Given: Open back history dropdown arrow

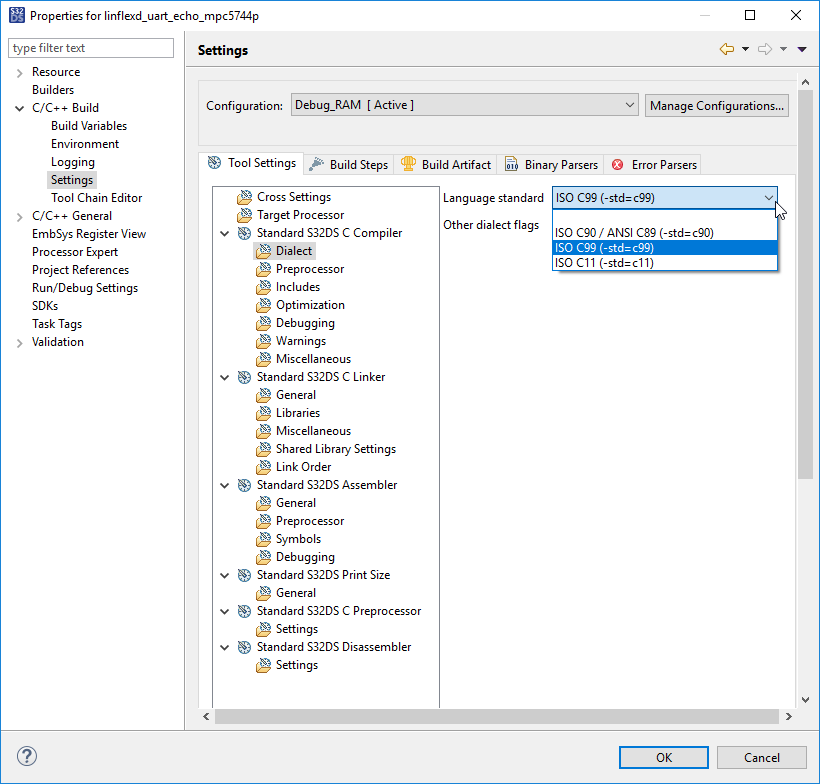Looking at the screenshot, I should pyautogui.click(x=745, y=49).
